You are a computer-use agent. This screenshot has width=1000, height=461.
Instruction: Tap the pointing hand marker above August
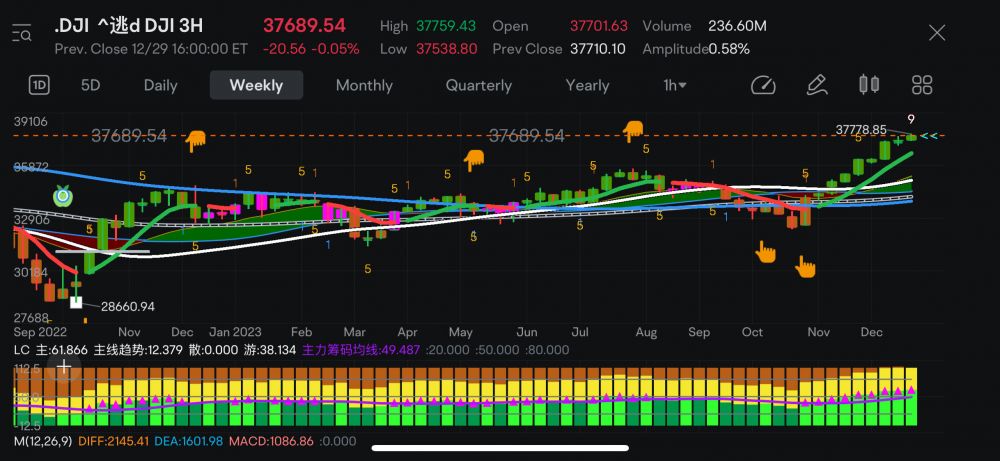(633, 131)
